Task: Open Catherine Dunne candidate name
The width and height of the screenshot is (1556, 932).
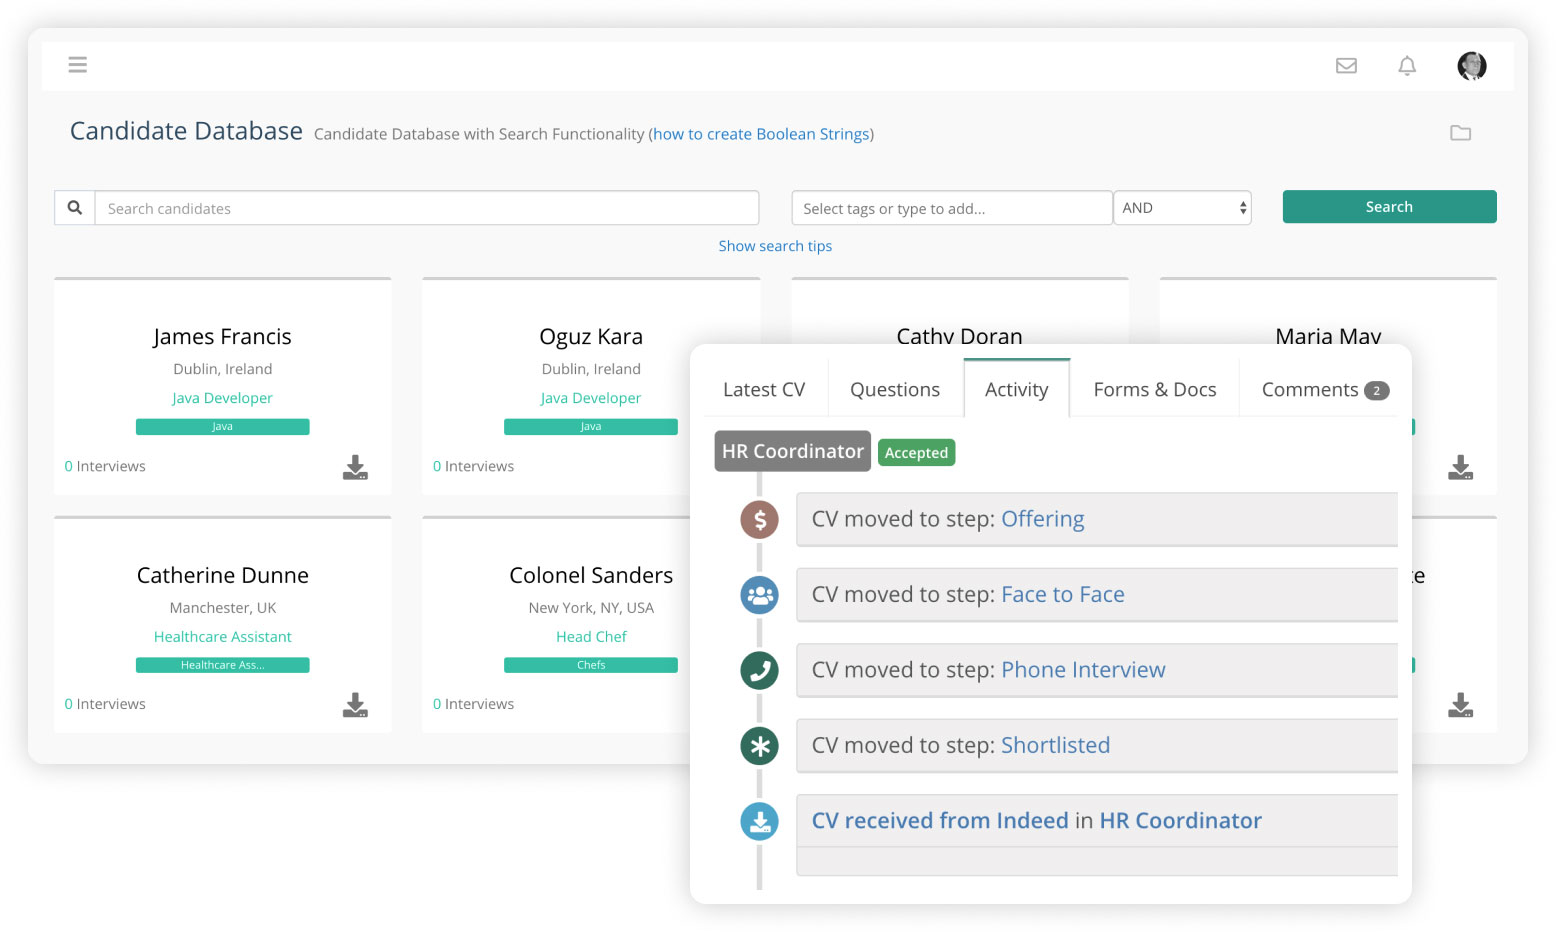Action: 223,575
